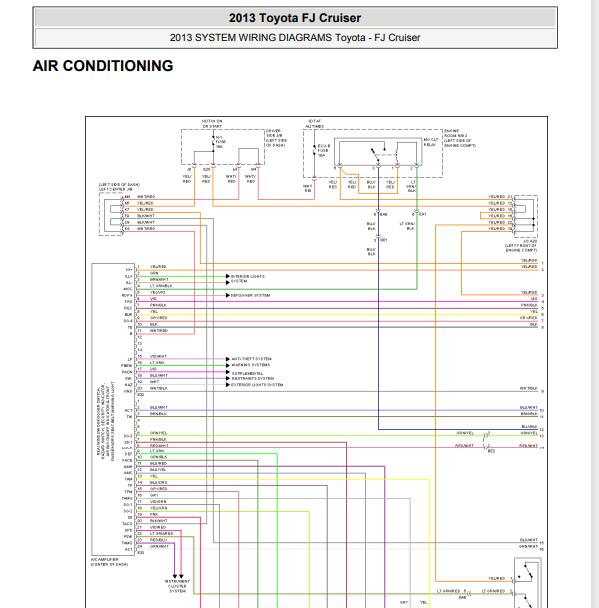This screenshot has height=608, width=599.
Task: Click the '2013 Toyota FJ Cruiser' title heading
Action: click(x=295, y=18)
